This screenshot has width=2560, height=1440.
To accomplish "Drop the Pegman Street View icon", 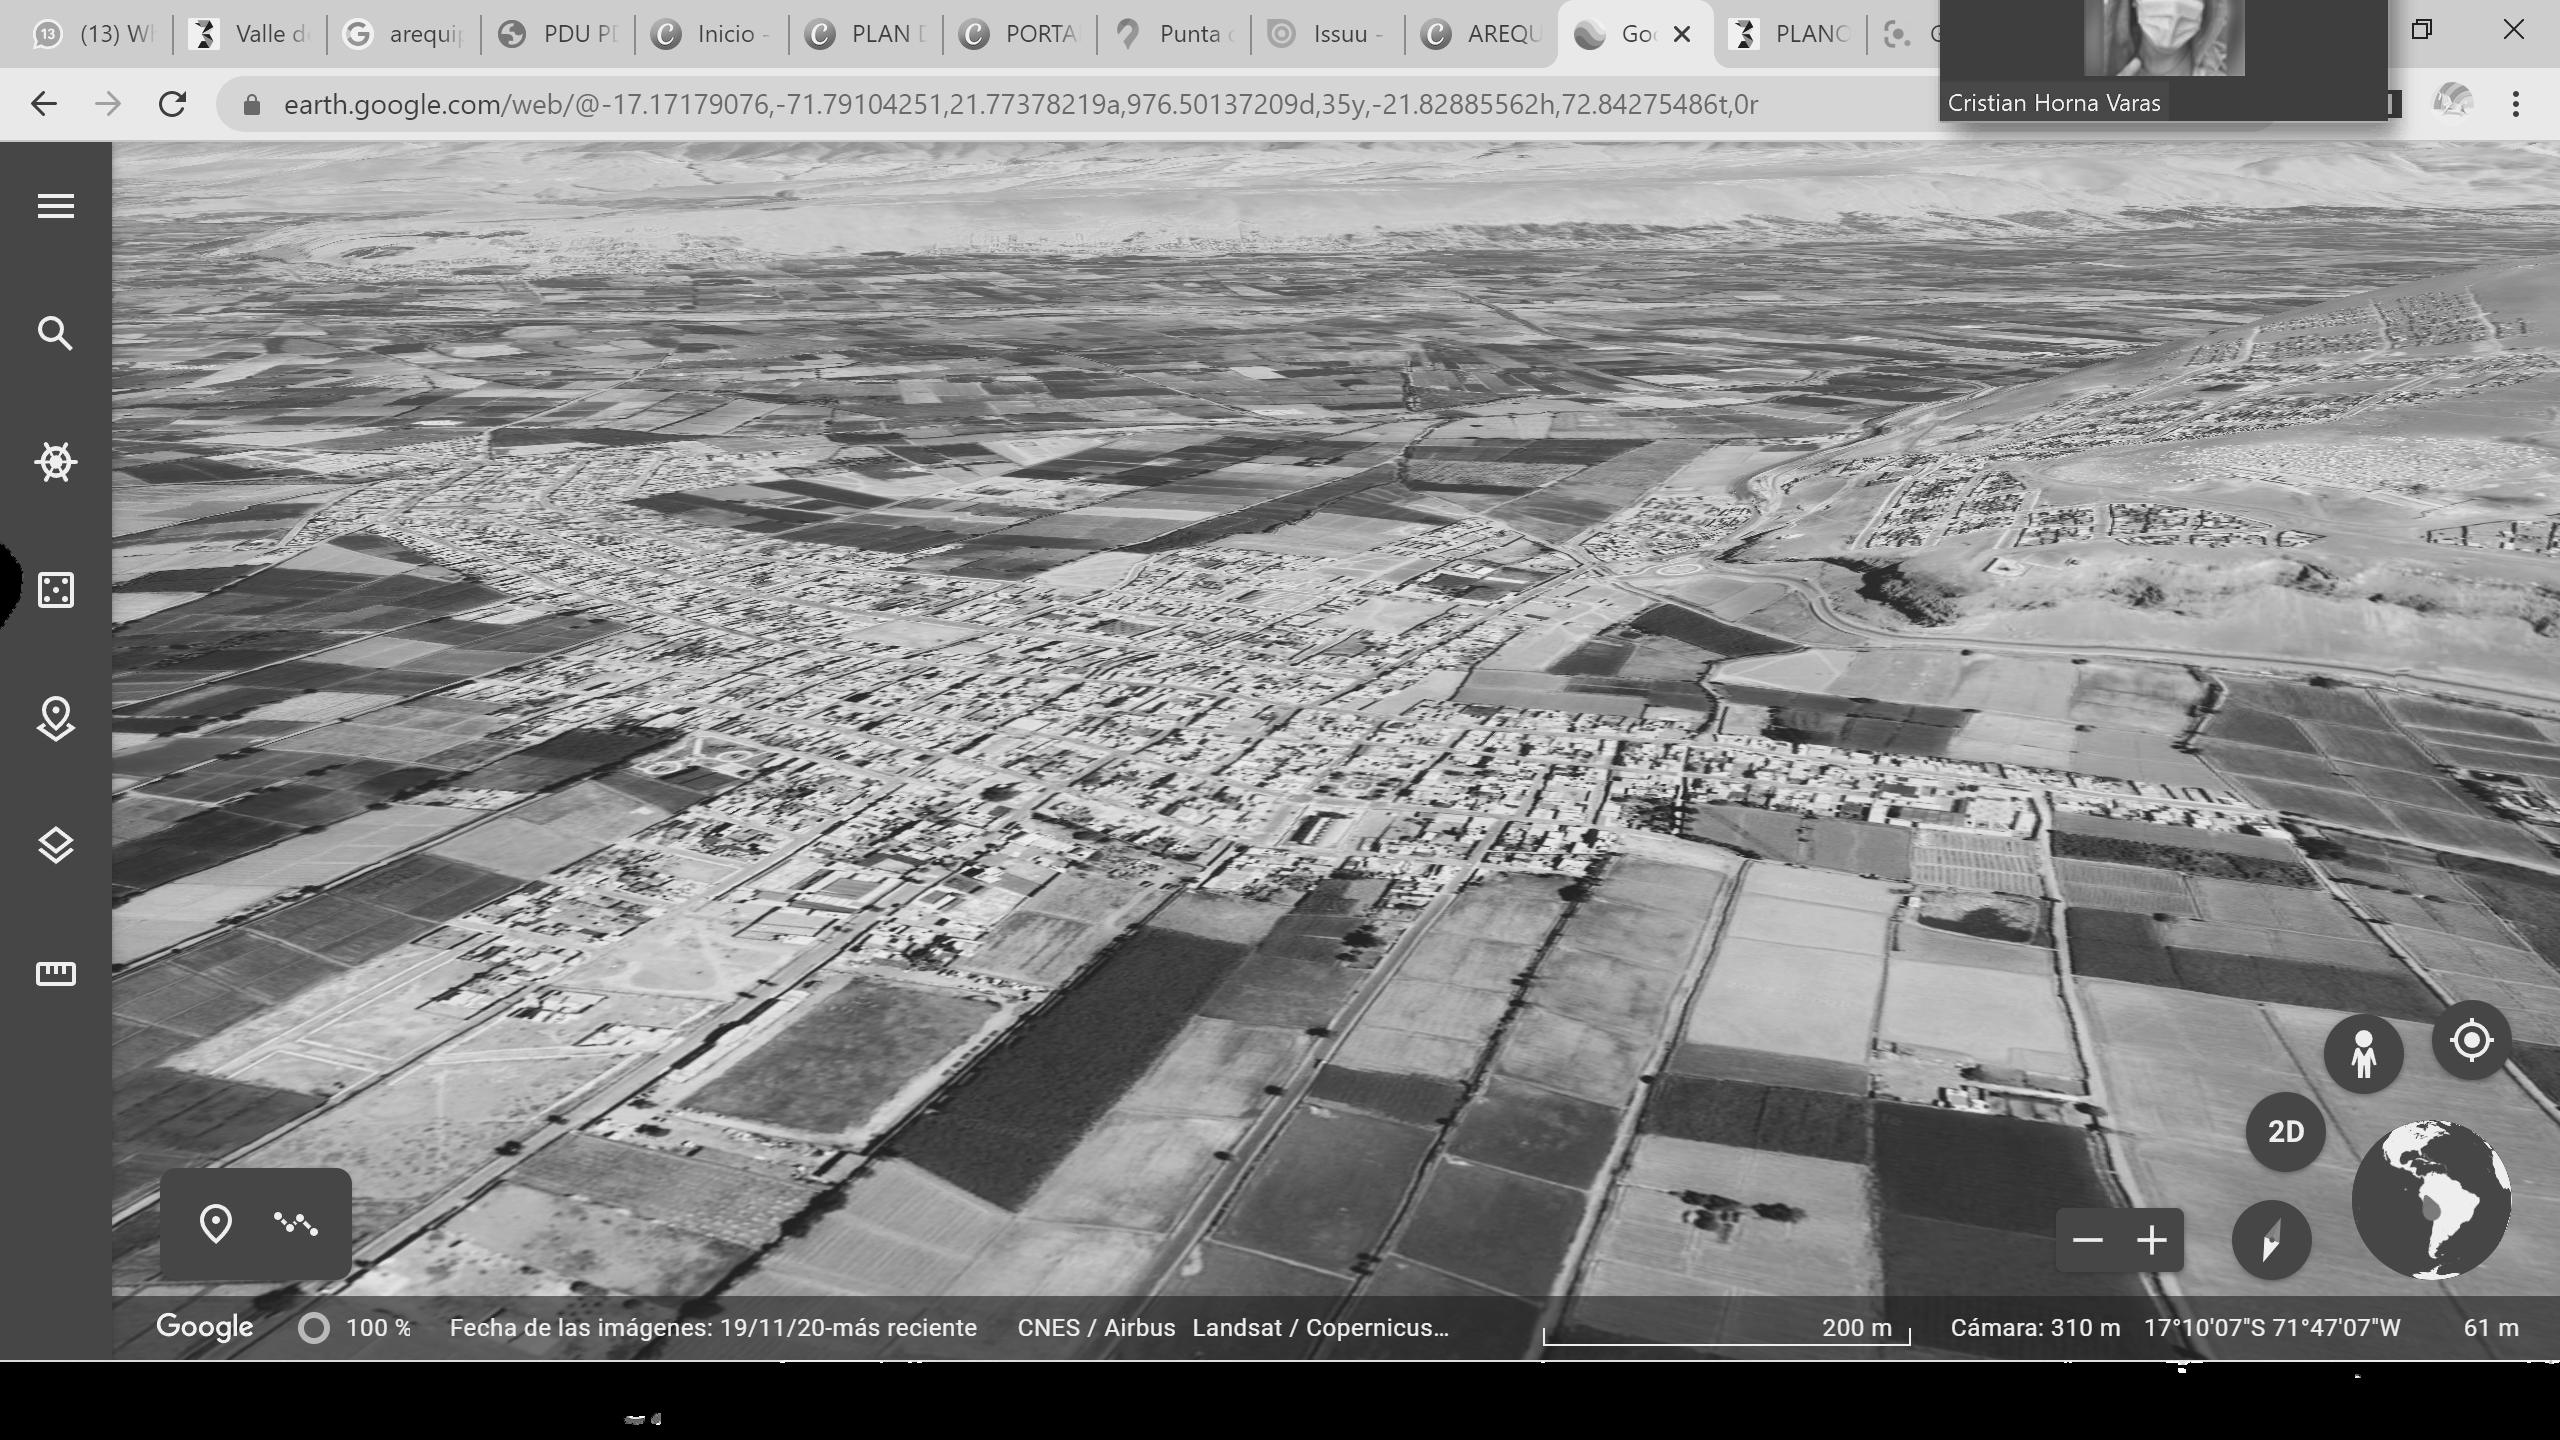I will point(2363,1054).
